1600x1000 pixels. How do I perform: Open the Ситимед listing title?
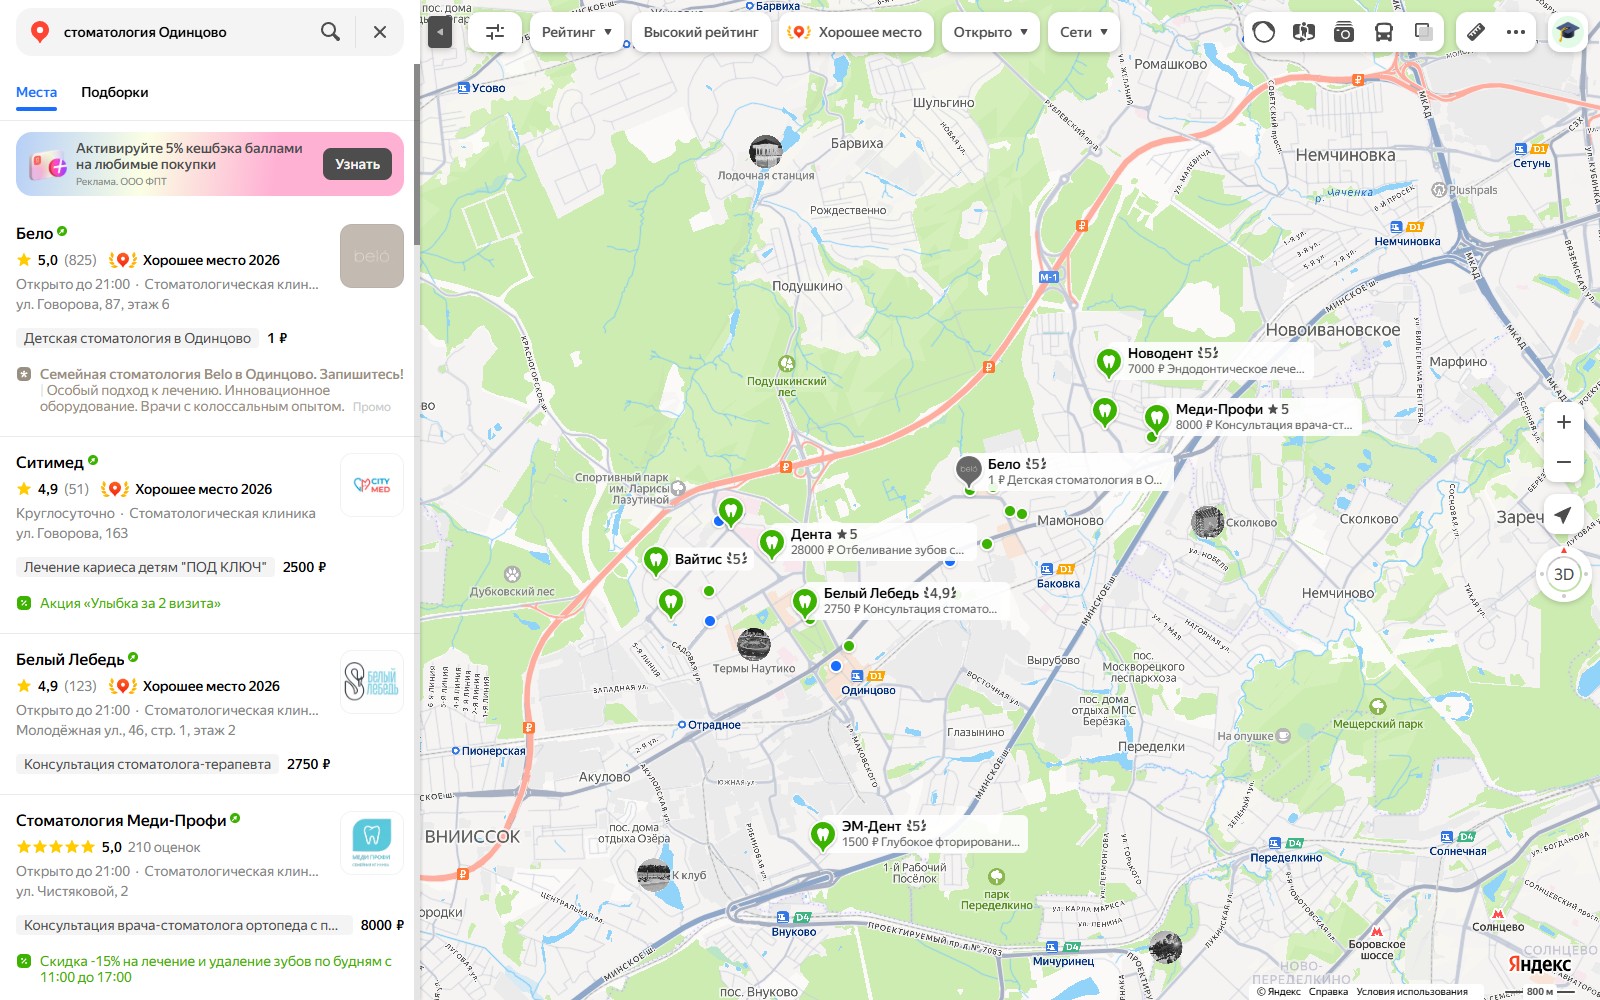point(50,462)
